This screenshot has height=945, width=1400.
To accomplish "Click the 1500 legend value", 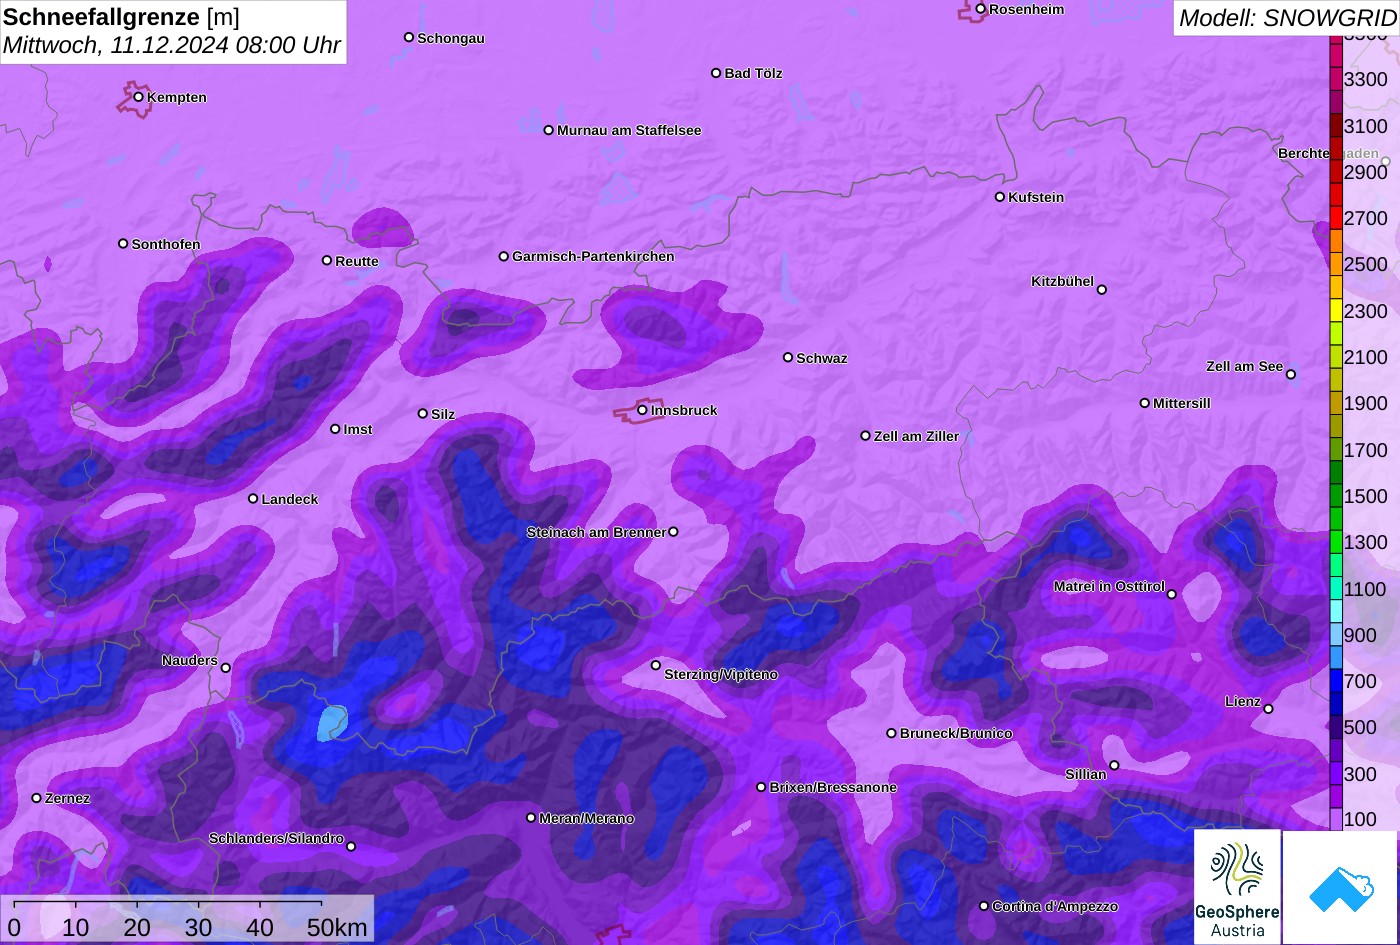I will [1366, 496].
